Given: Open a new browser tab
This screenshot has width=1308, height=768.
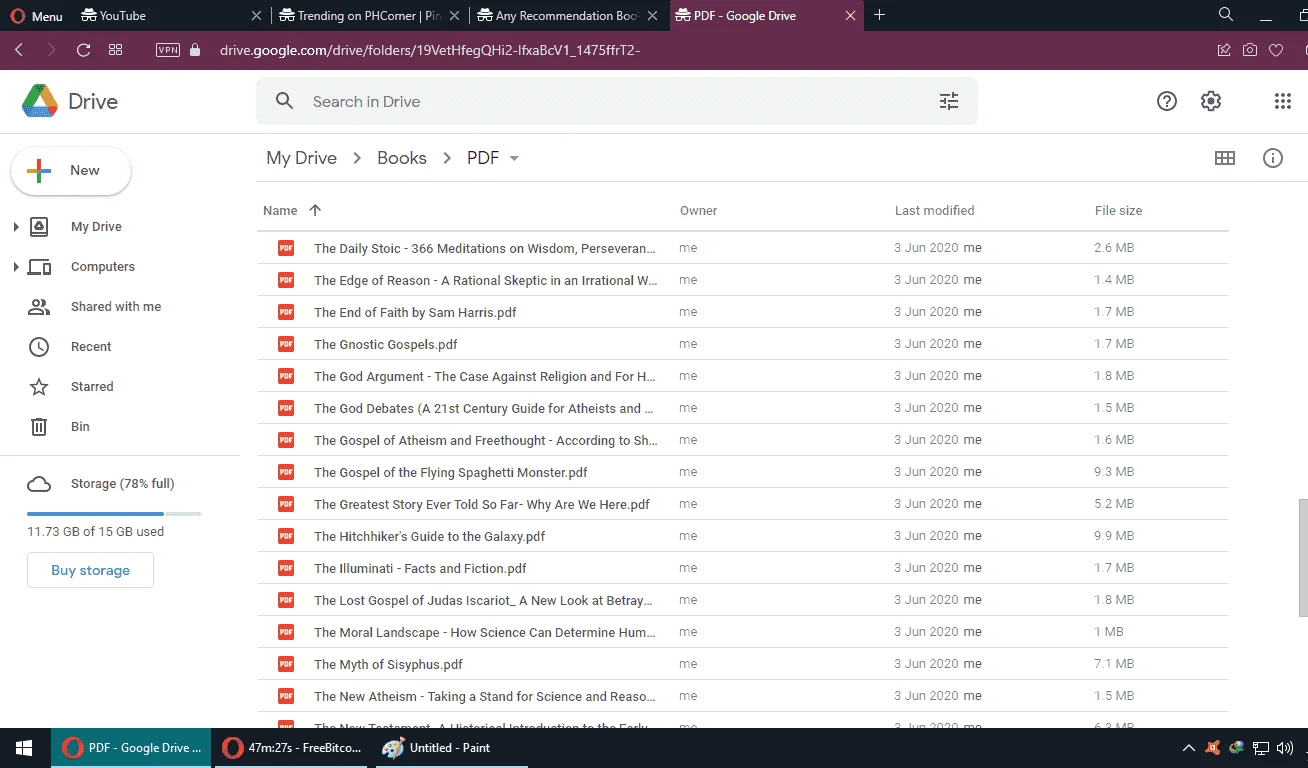Looking at the screenshot, I should tap(880, 15).
